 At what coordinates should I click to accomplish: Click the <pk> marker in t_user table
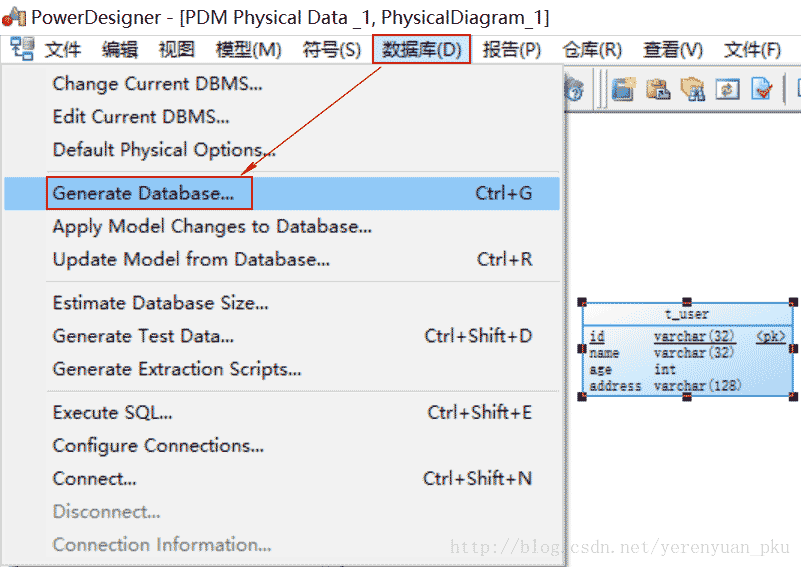click(x=770, y=336)
